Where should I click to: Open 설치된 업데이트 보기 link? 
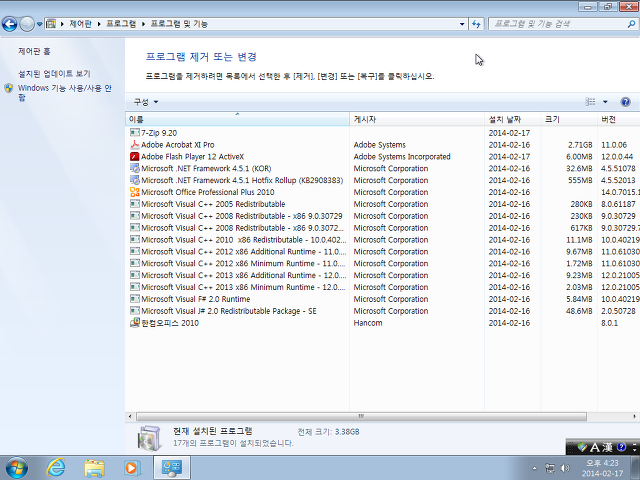tap(54, 74)
